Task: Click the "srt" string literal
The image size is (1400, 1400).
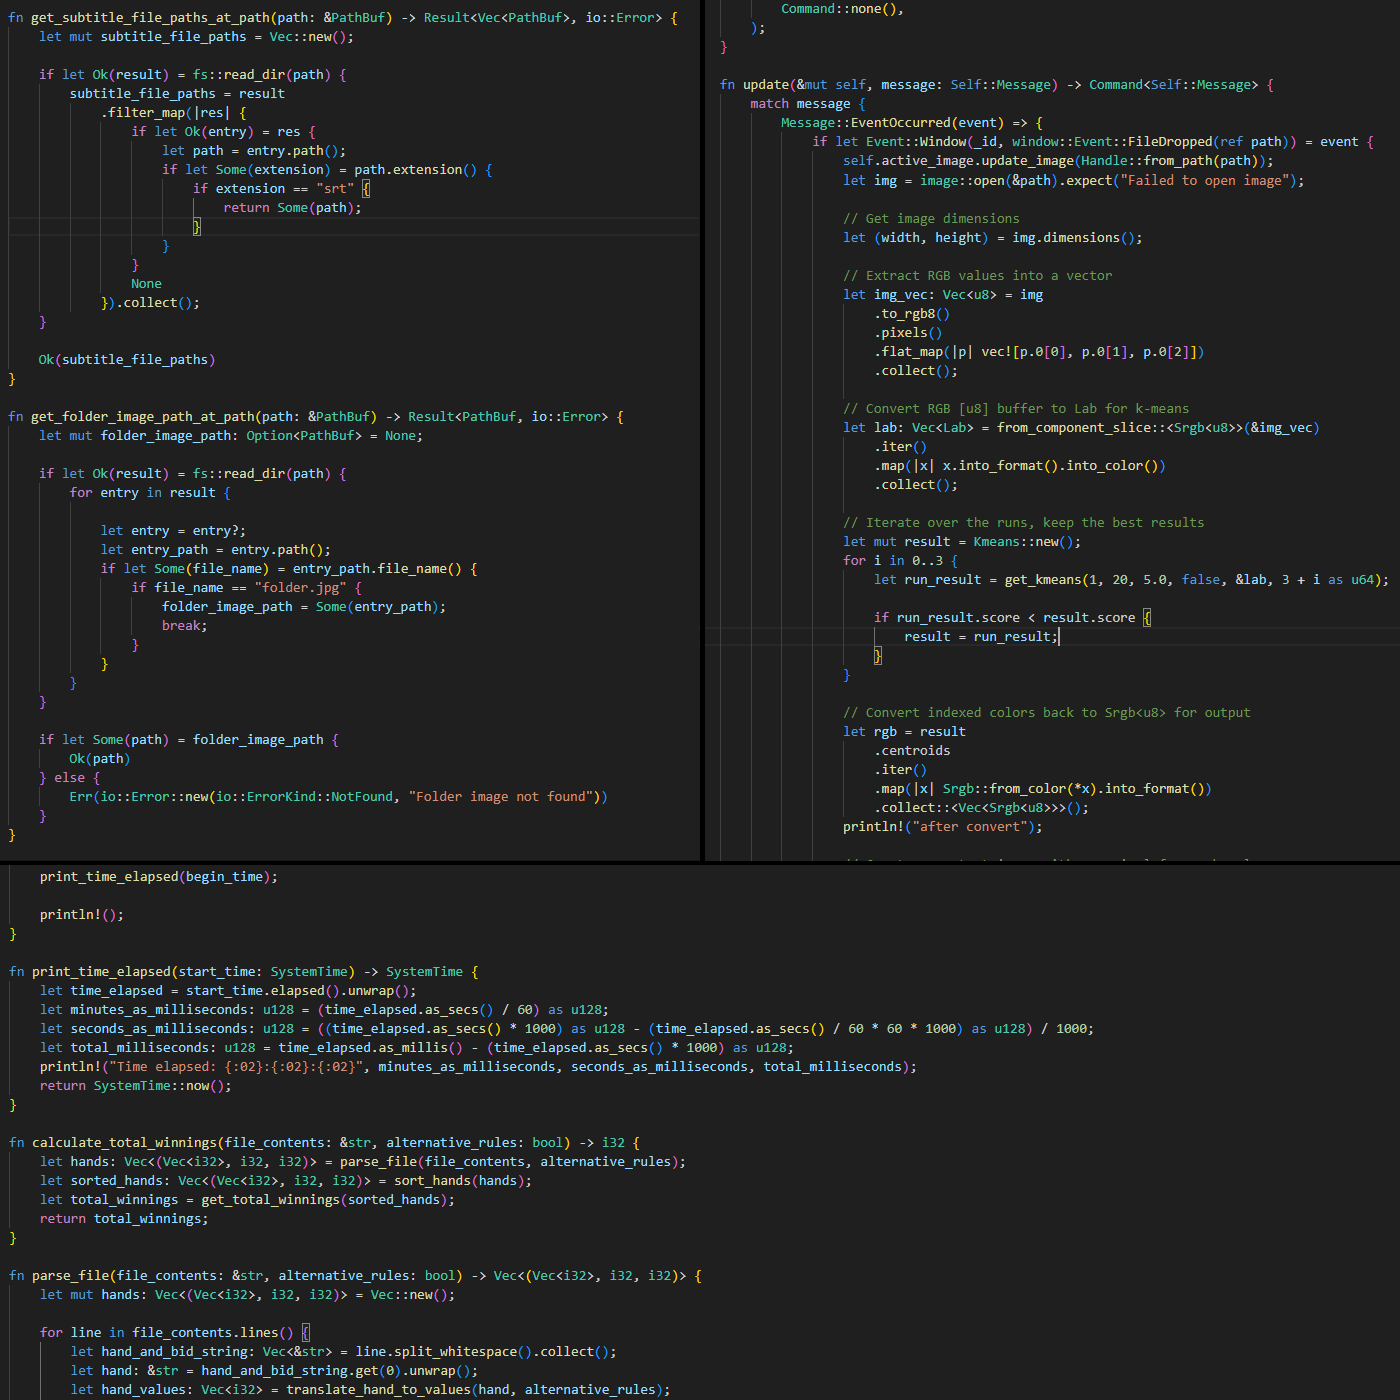Action: [x=335, y=189]
